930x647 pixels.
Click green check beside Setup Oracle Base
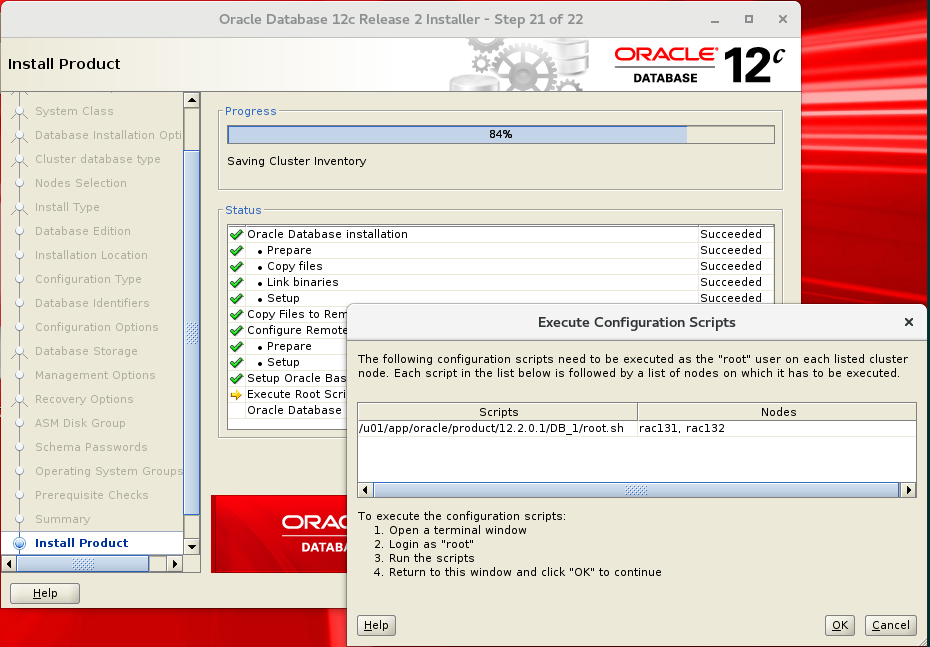pyautogui.click(x=236, y=378)
